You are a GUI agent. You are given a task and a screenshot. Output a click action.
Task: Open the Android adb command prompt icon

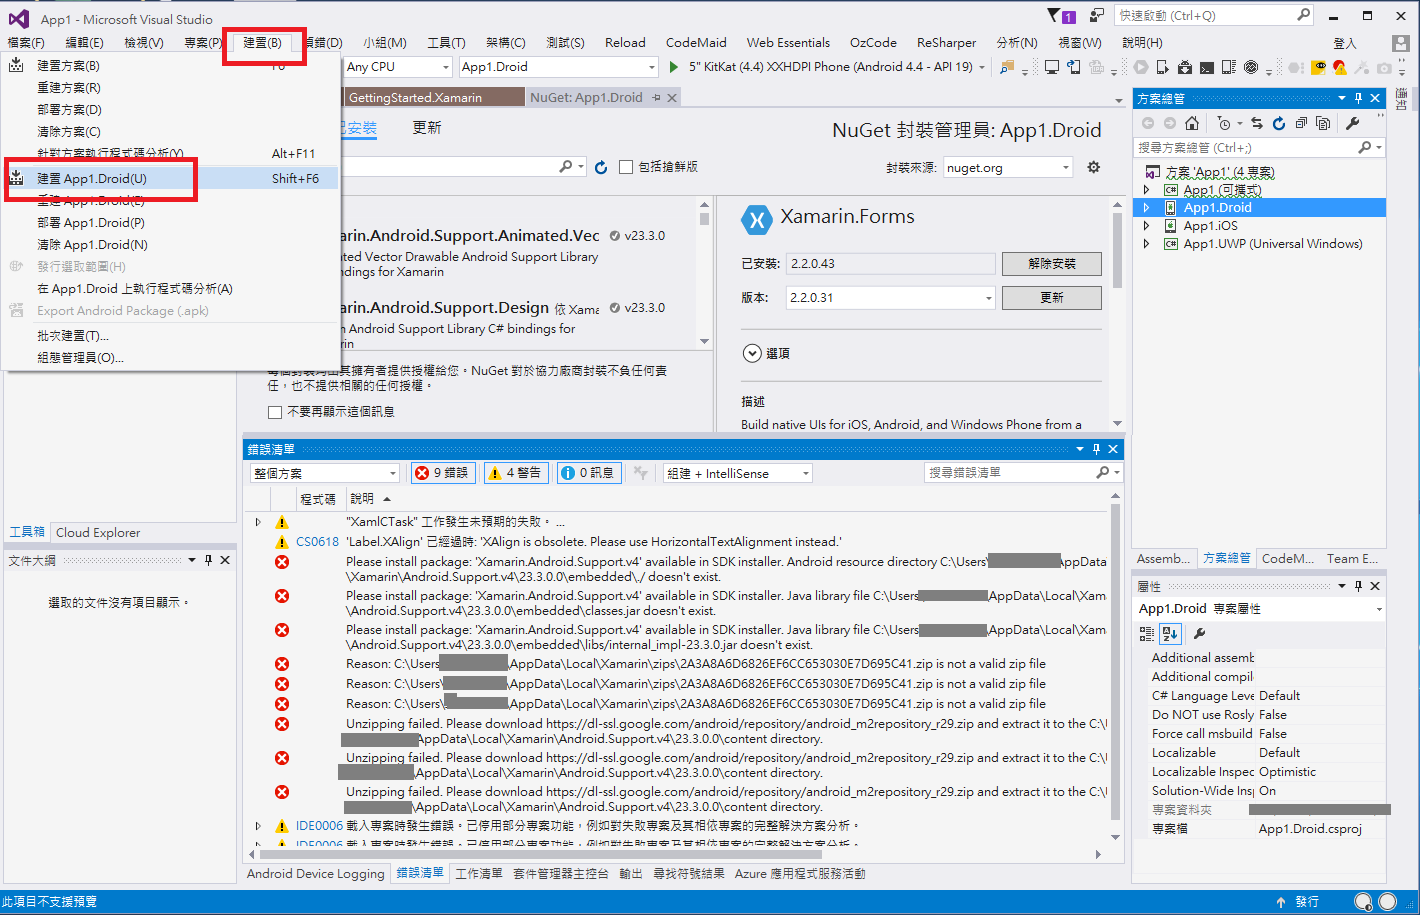(1207, 67)
